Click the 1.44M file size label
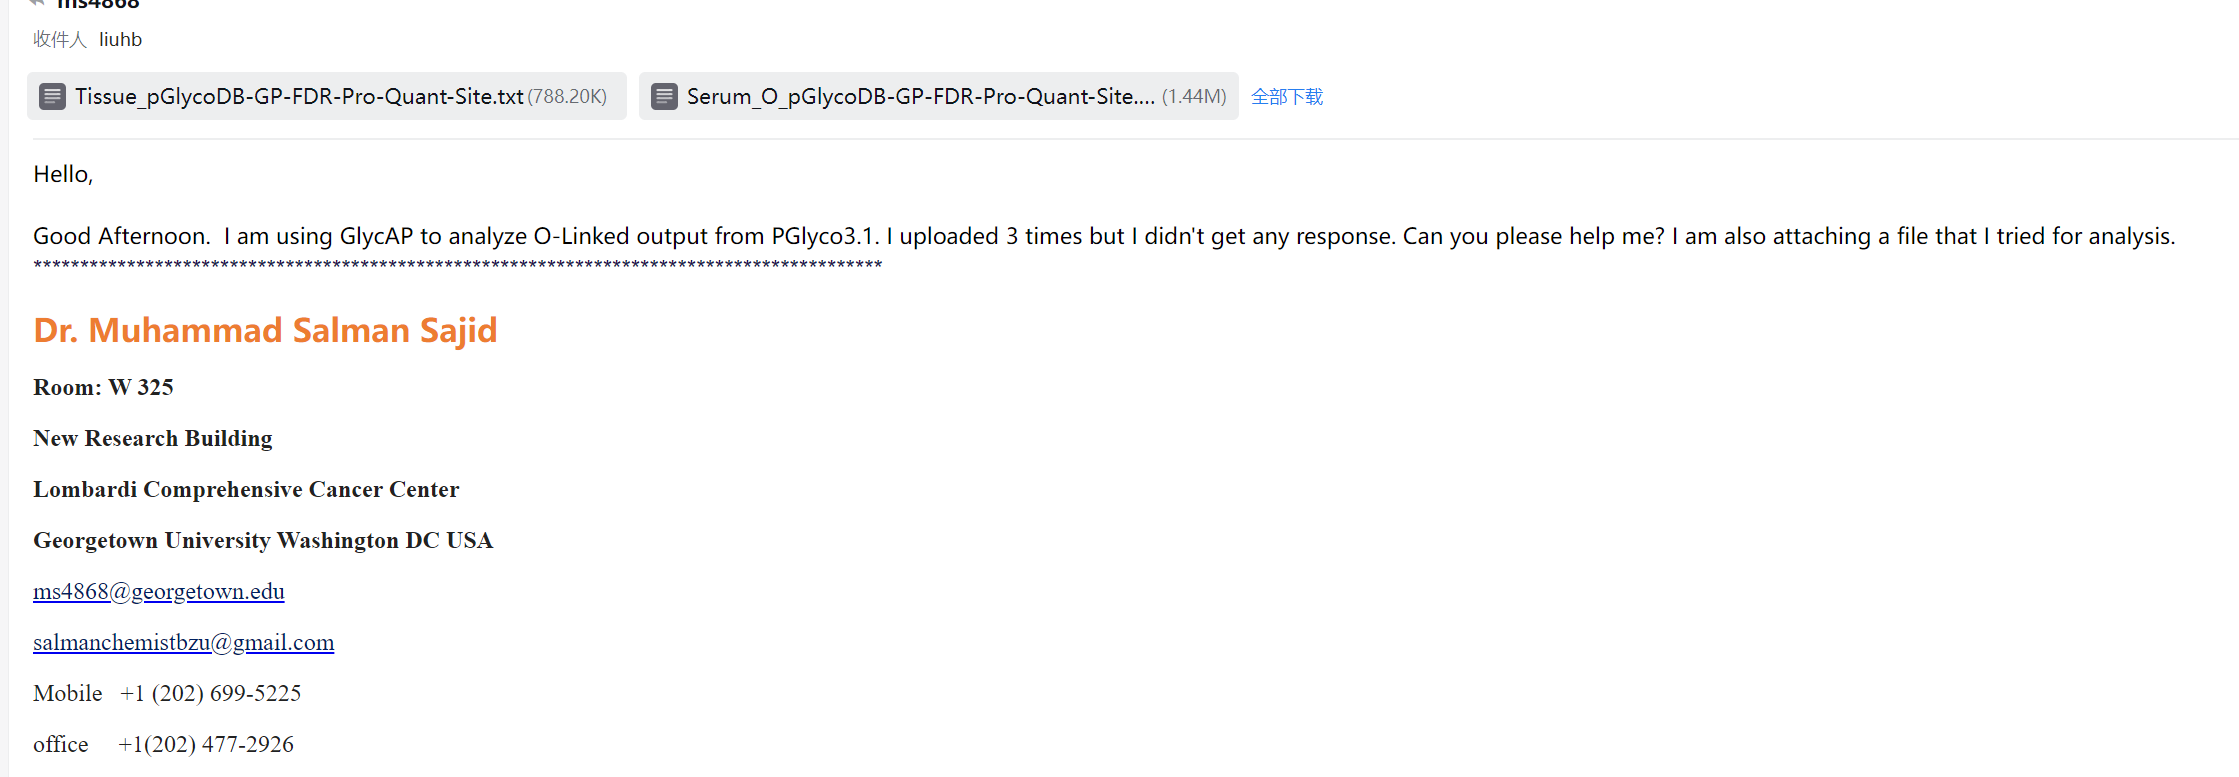 point(1194,97)
